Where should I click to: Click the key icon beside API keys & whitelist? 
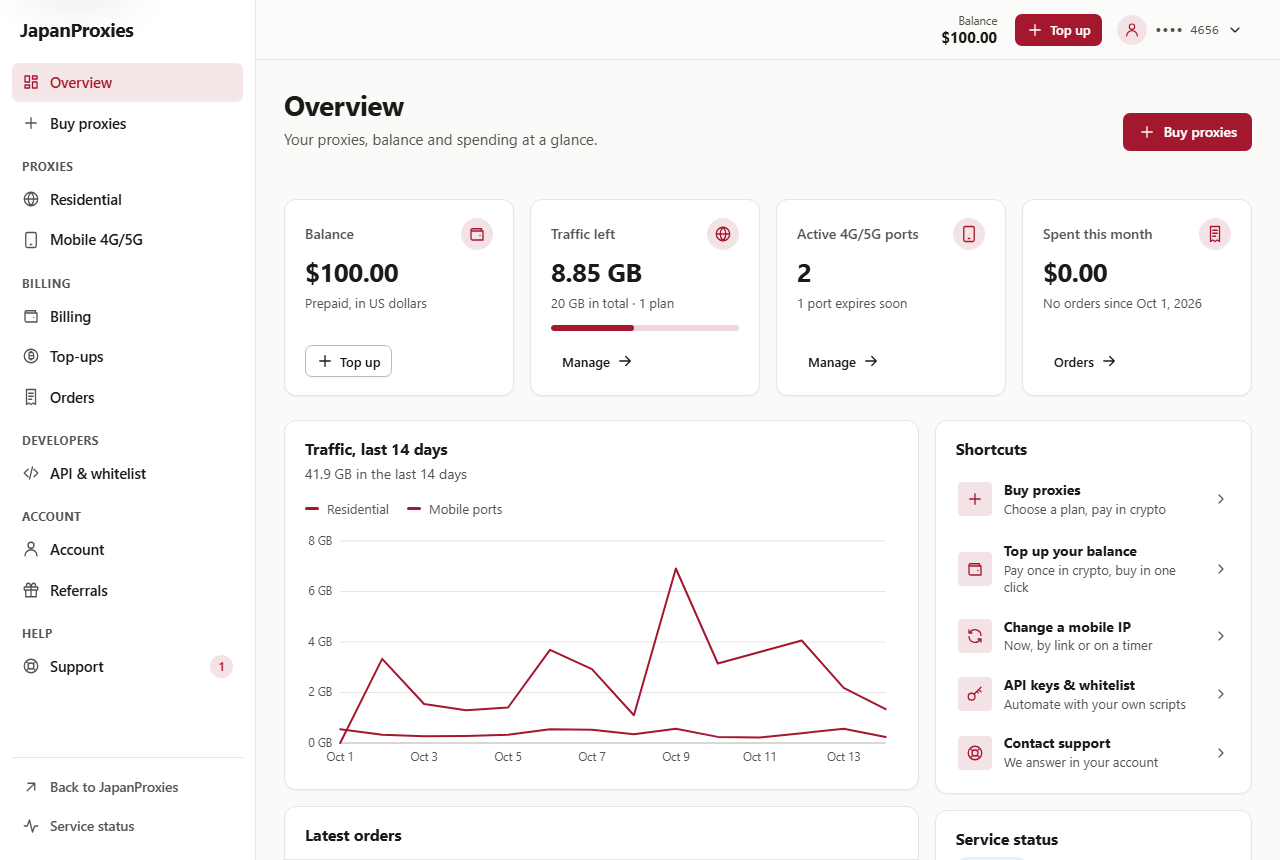975,694
